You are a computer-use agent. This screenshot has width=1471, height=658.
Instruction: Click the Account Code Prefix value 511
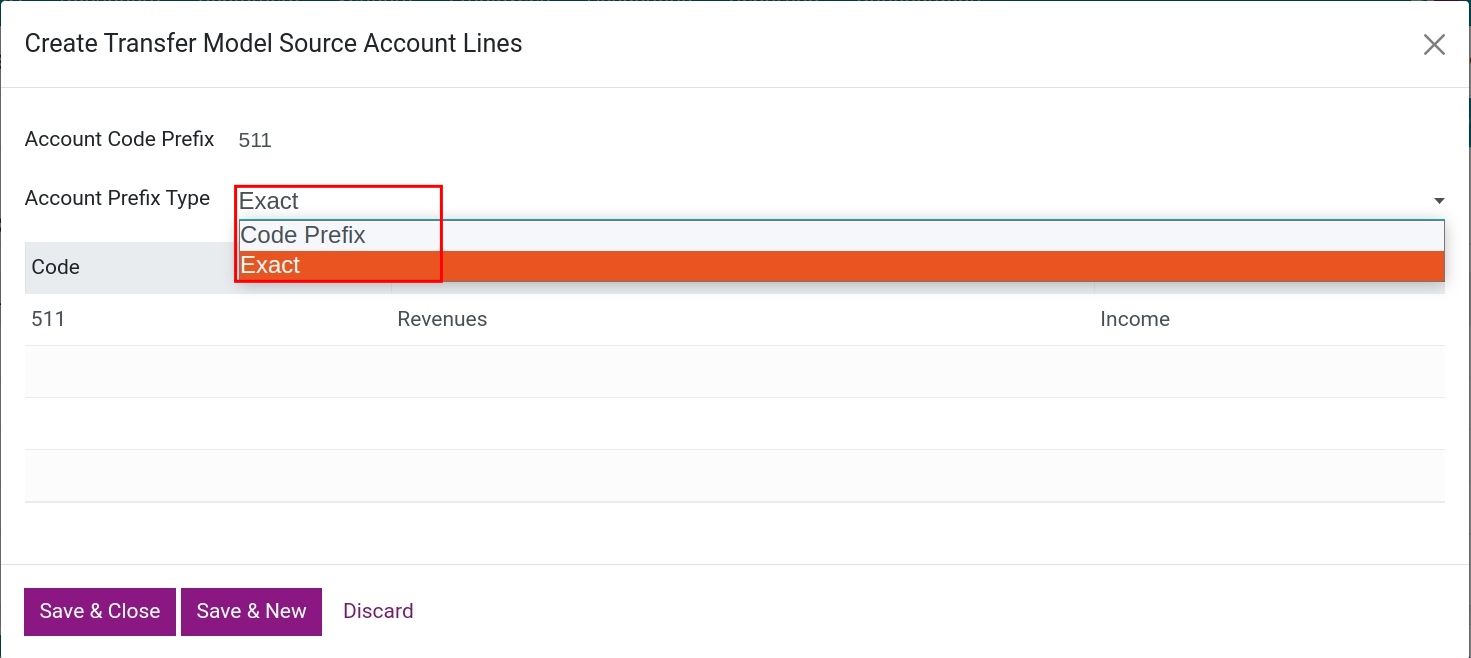point(254,140)
